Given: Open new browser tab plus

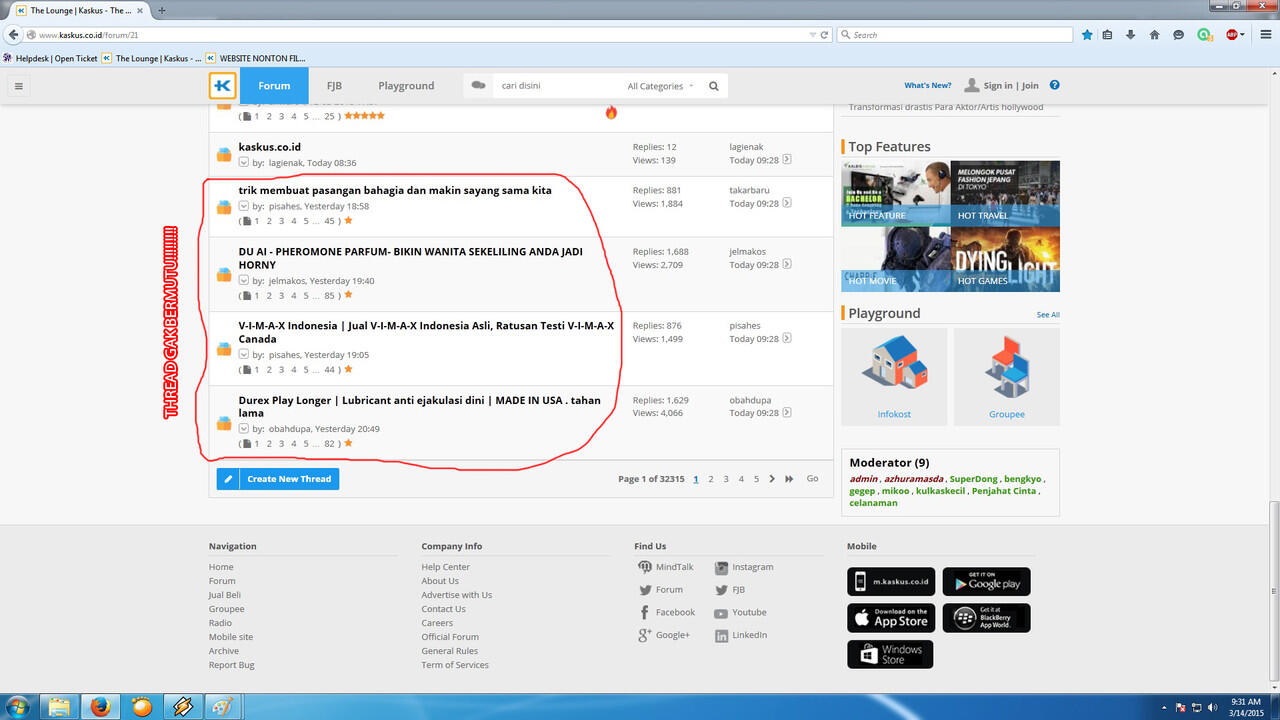Looking at the screenshot, I should pyautogui.click(x=162, y=10).
